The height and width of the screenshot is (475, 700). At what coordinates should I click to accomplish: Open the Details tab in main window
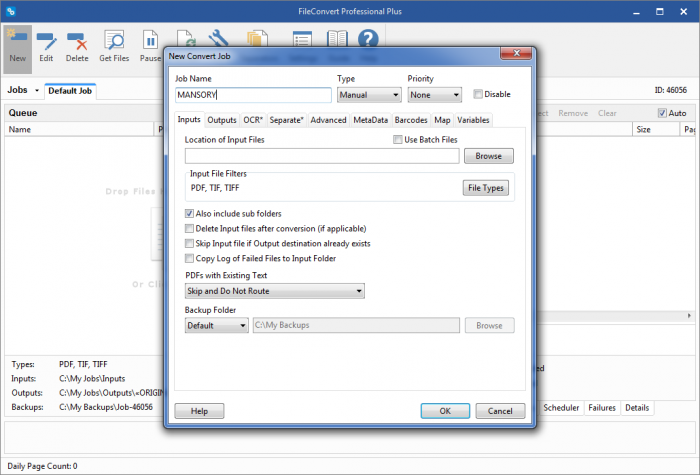coord(637,408)
